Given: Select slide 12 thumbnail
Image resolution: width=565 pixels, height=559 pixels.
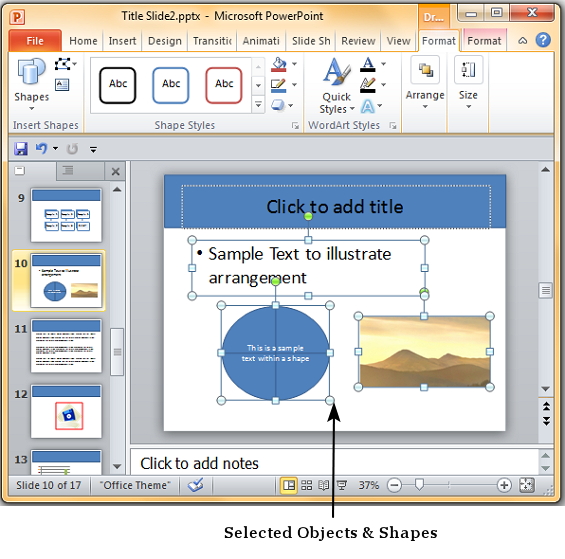Looking at the screenshot, I should coord(66,411).
